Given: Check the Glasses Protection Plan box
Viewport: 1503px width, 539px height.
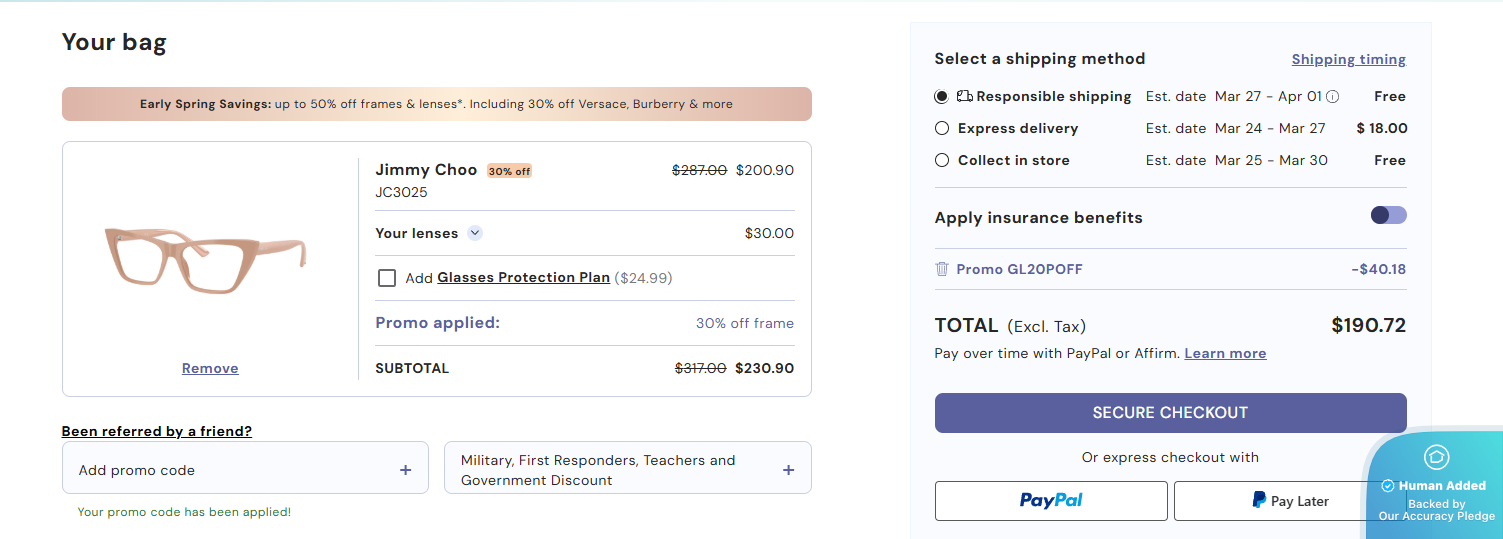Looking at the screenshot, I should [387, 278].
